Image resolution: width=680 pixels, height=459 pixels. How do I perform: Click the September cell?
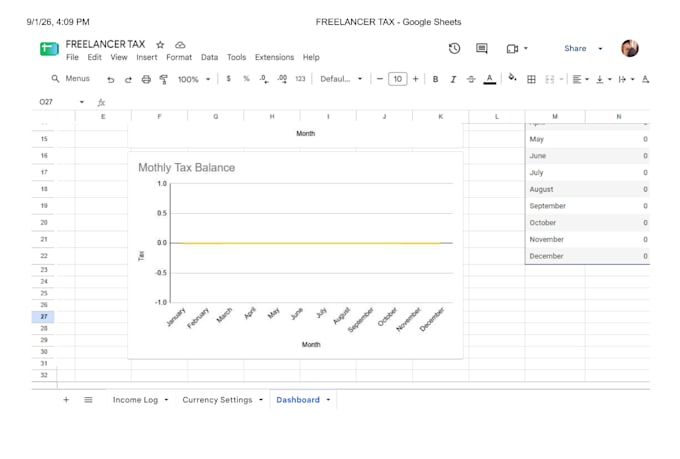click(555, 206)
